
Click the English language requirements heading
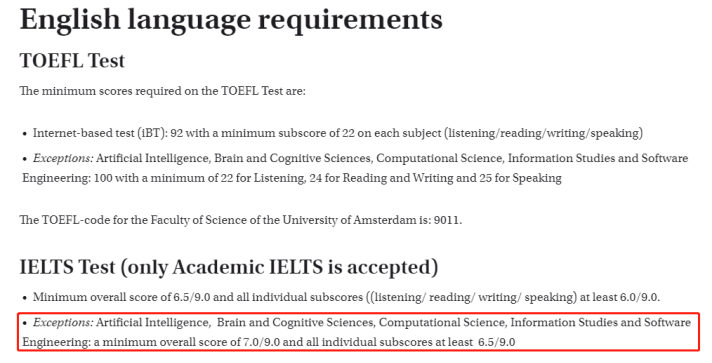tap(231, 20)
